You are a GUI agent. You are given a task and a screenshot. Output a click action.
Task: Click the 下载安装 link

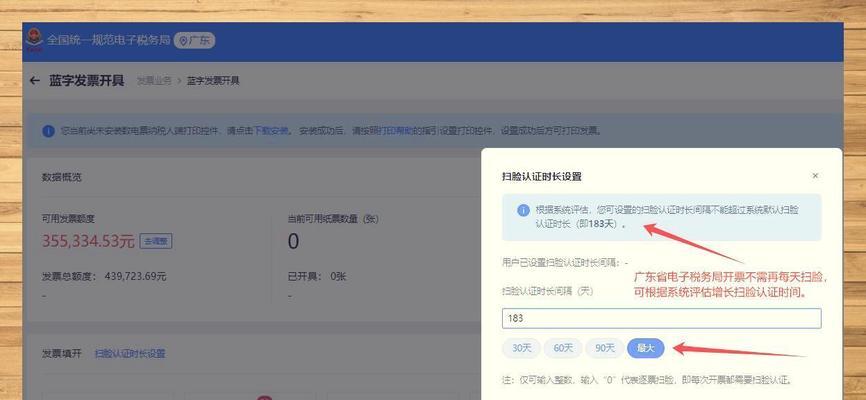coord(271,131)
